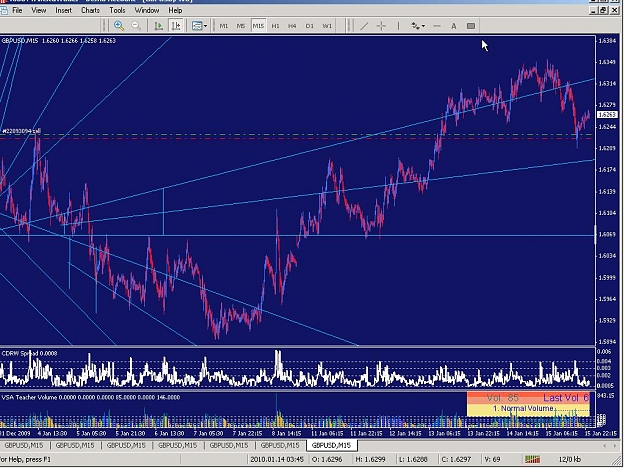The width and height of the screenshot is (625, 469).
Task: Switch to H4 timeframe
Action: point(292,26)
